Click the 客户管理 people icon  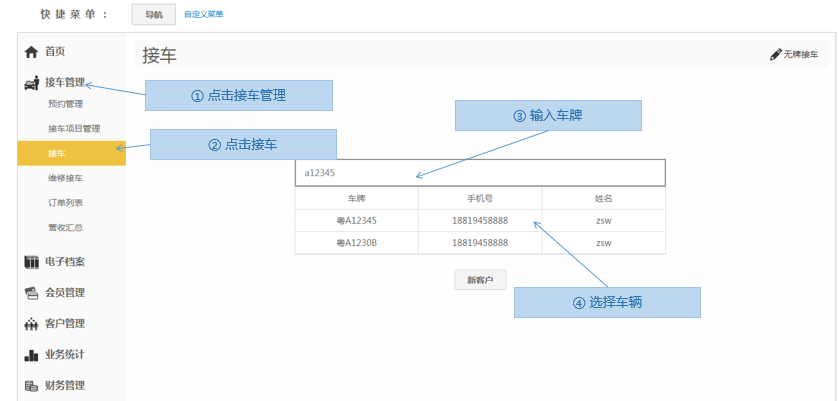[x=32, y=324]
